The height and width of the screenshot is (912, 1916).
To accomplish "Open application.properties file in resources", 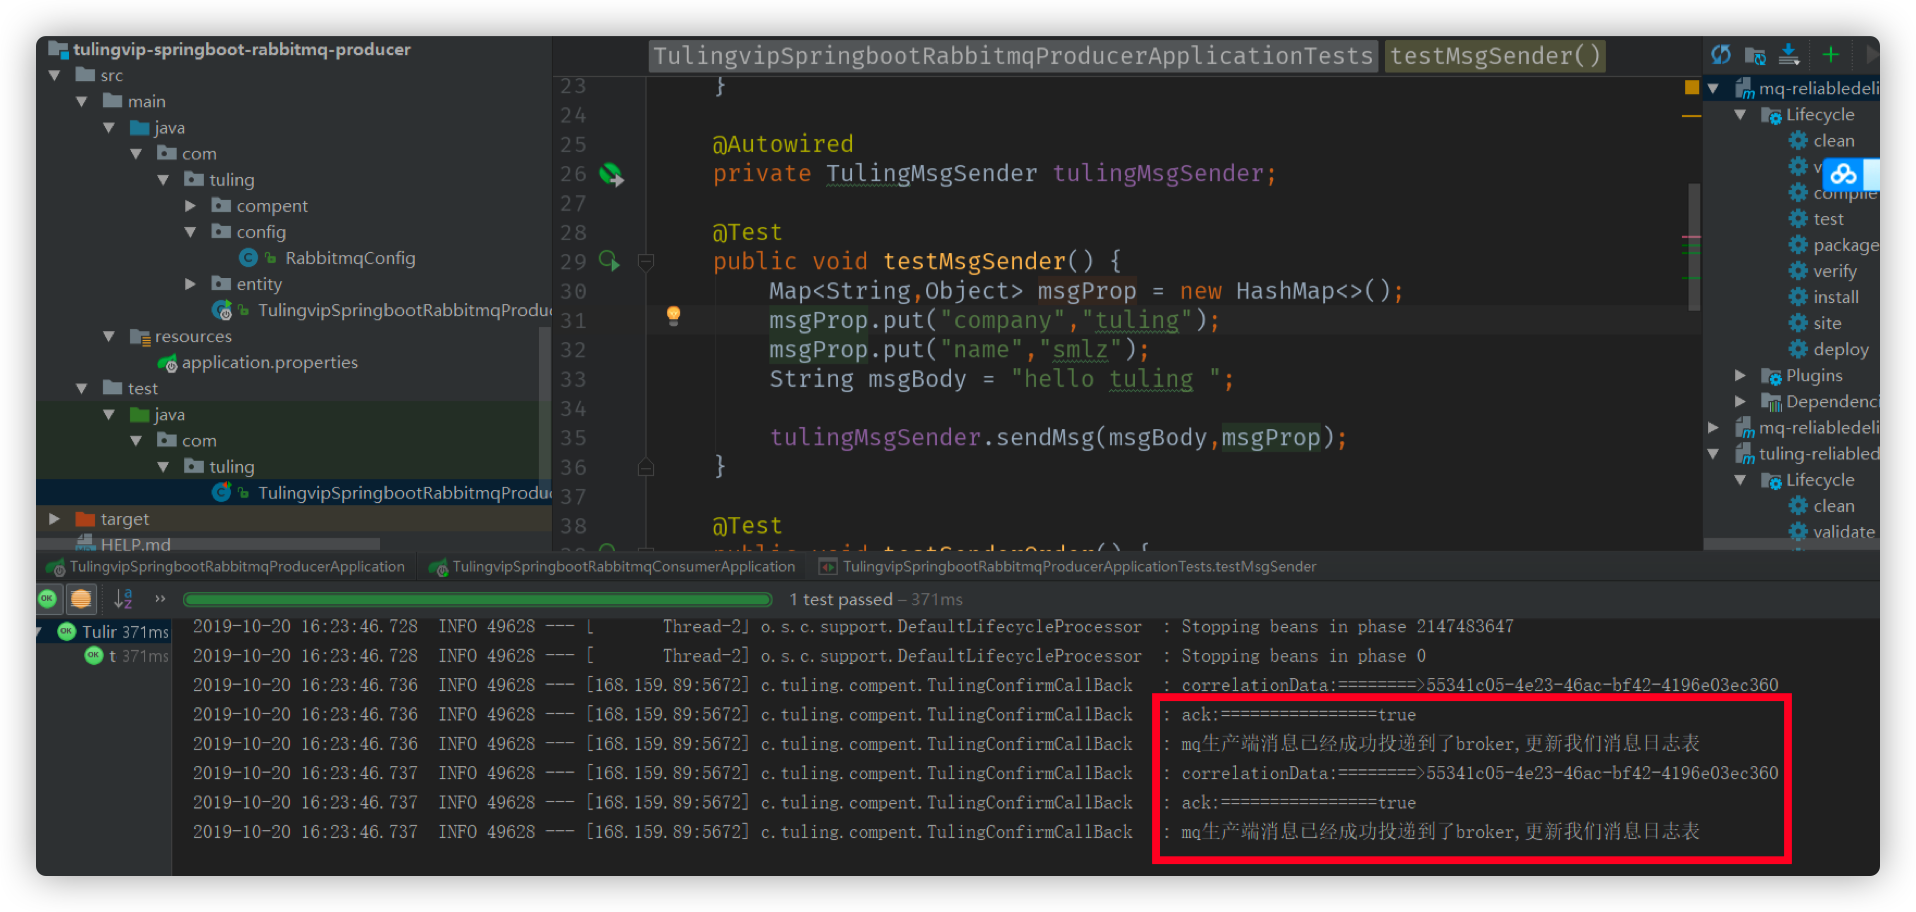I will point(269,362).
